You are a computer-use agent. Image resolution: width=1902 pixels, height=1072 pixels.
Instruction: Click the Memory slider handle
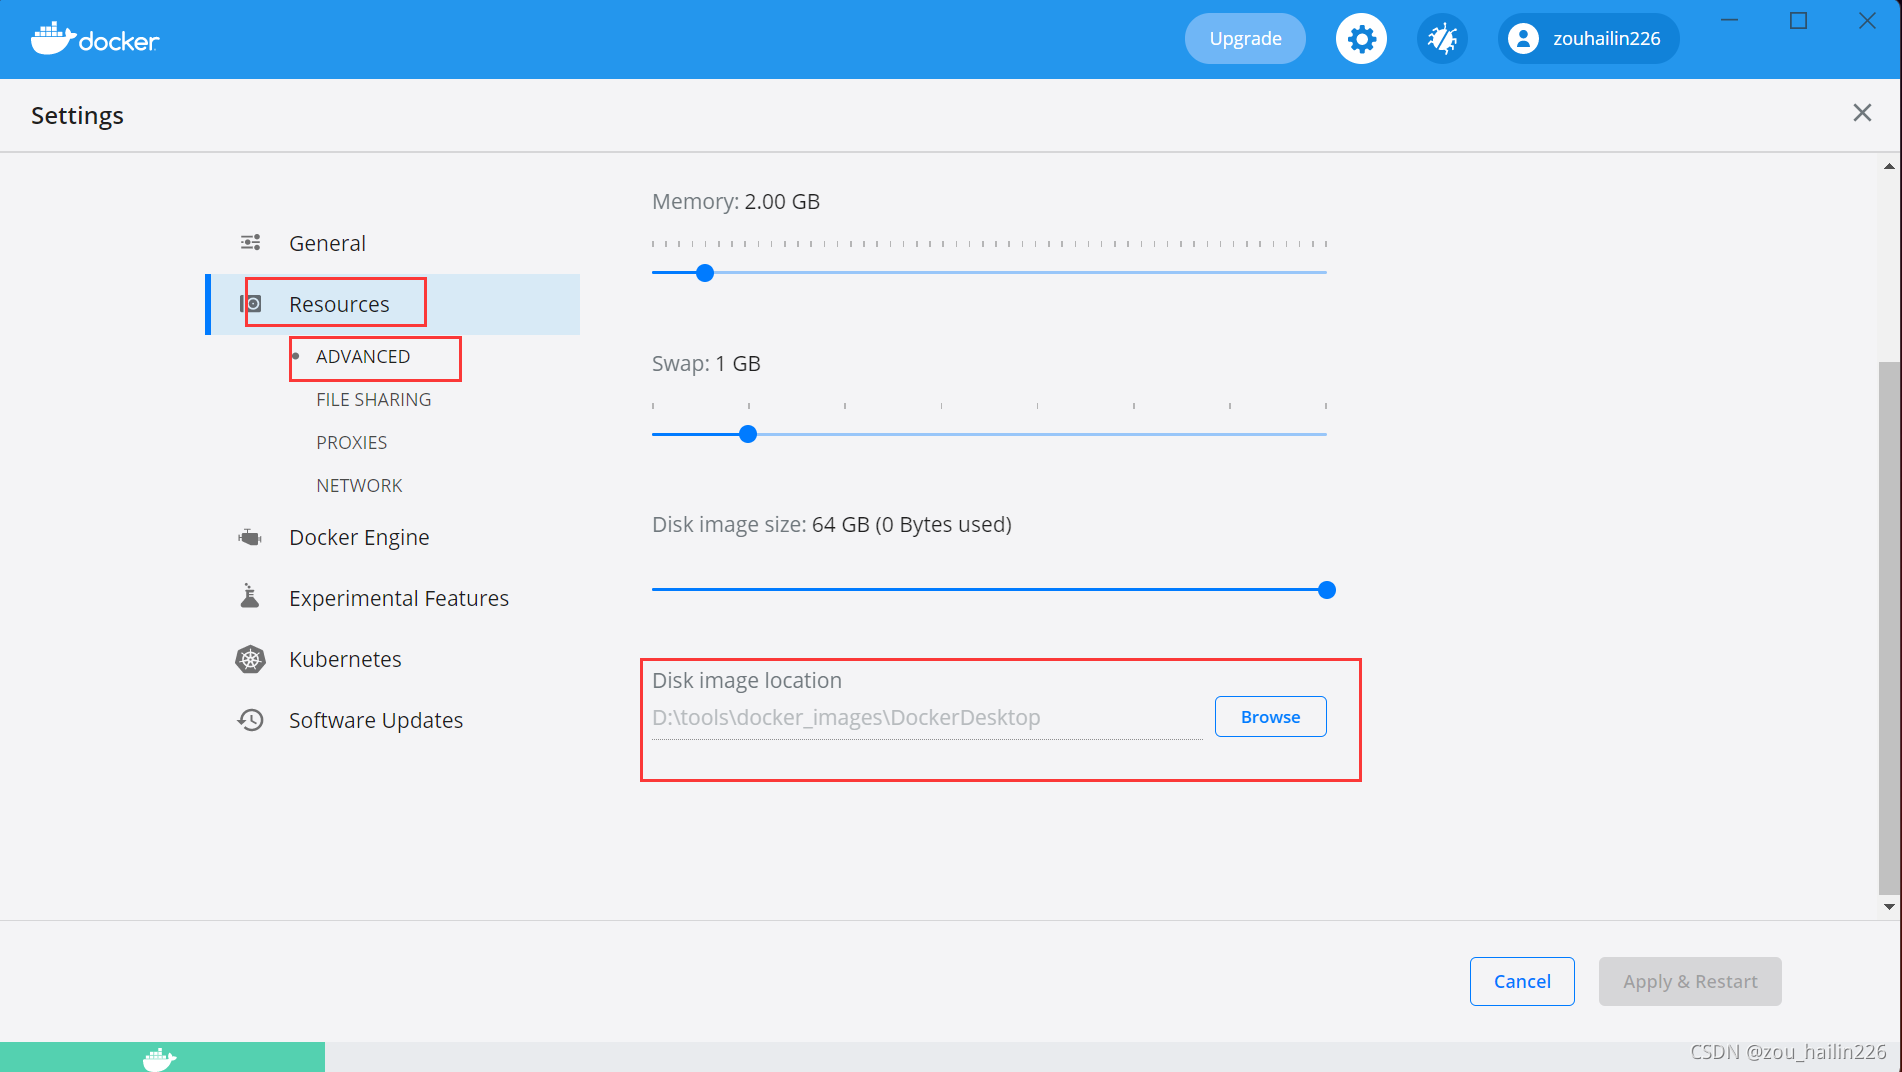705,273
